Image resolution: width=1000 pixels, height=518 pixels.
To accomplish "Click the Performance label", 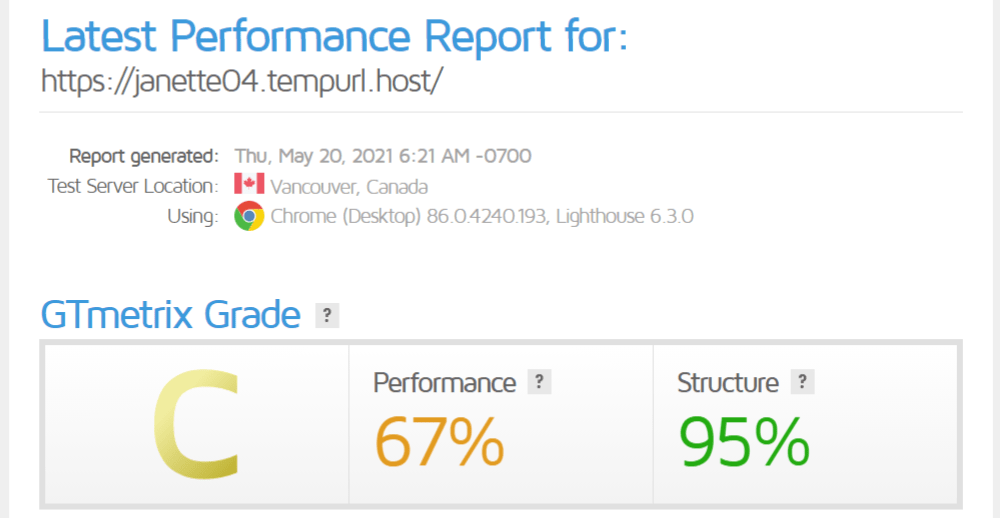I will point(444,383).
